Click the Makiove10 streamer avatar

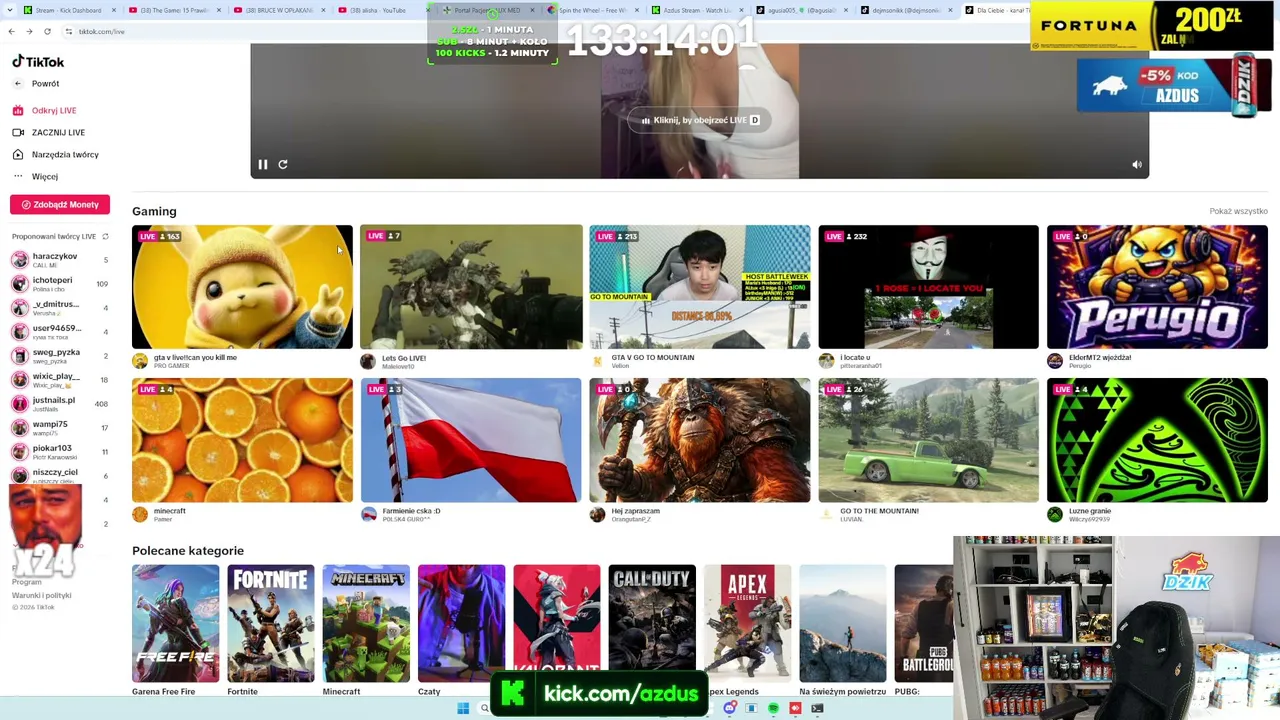coord(368,361)
